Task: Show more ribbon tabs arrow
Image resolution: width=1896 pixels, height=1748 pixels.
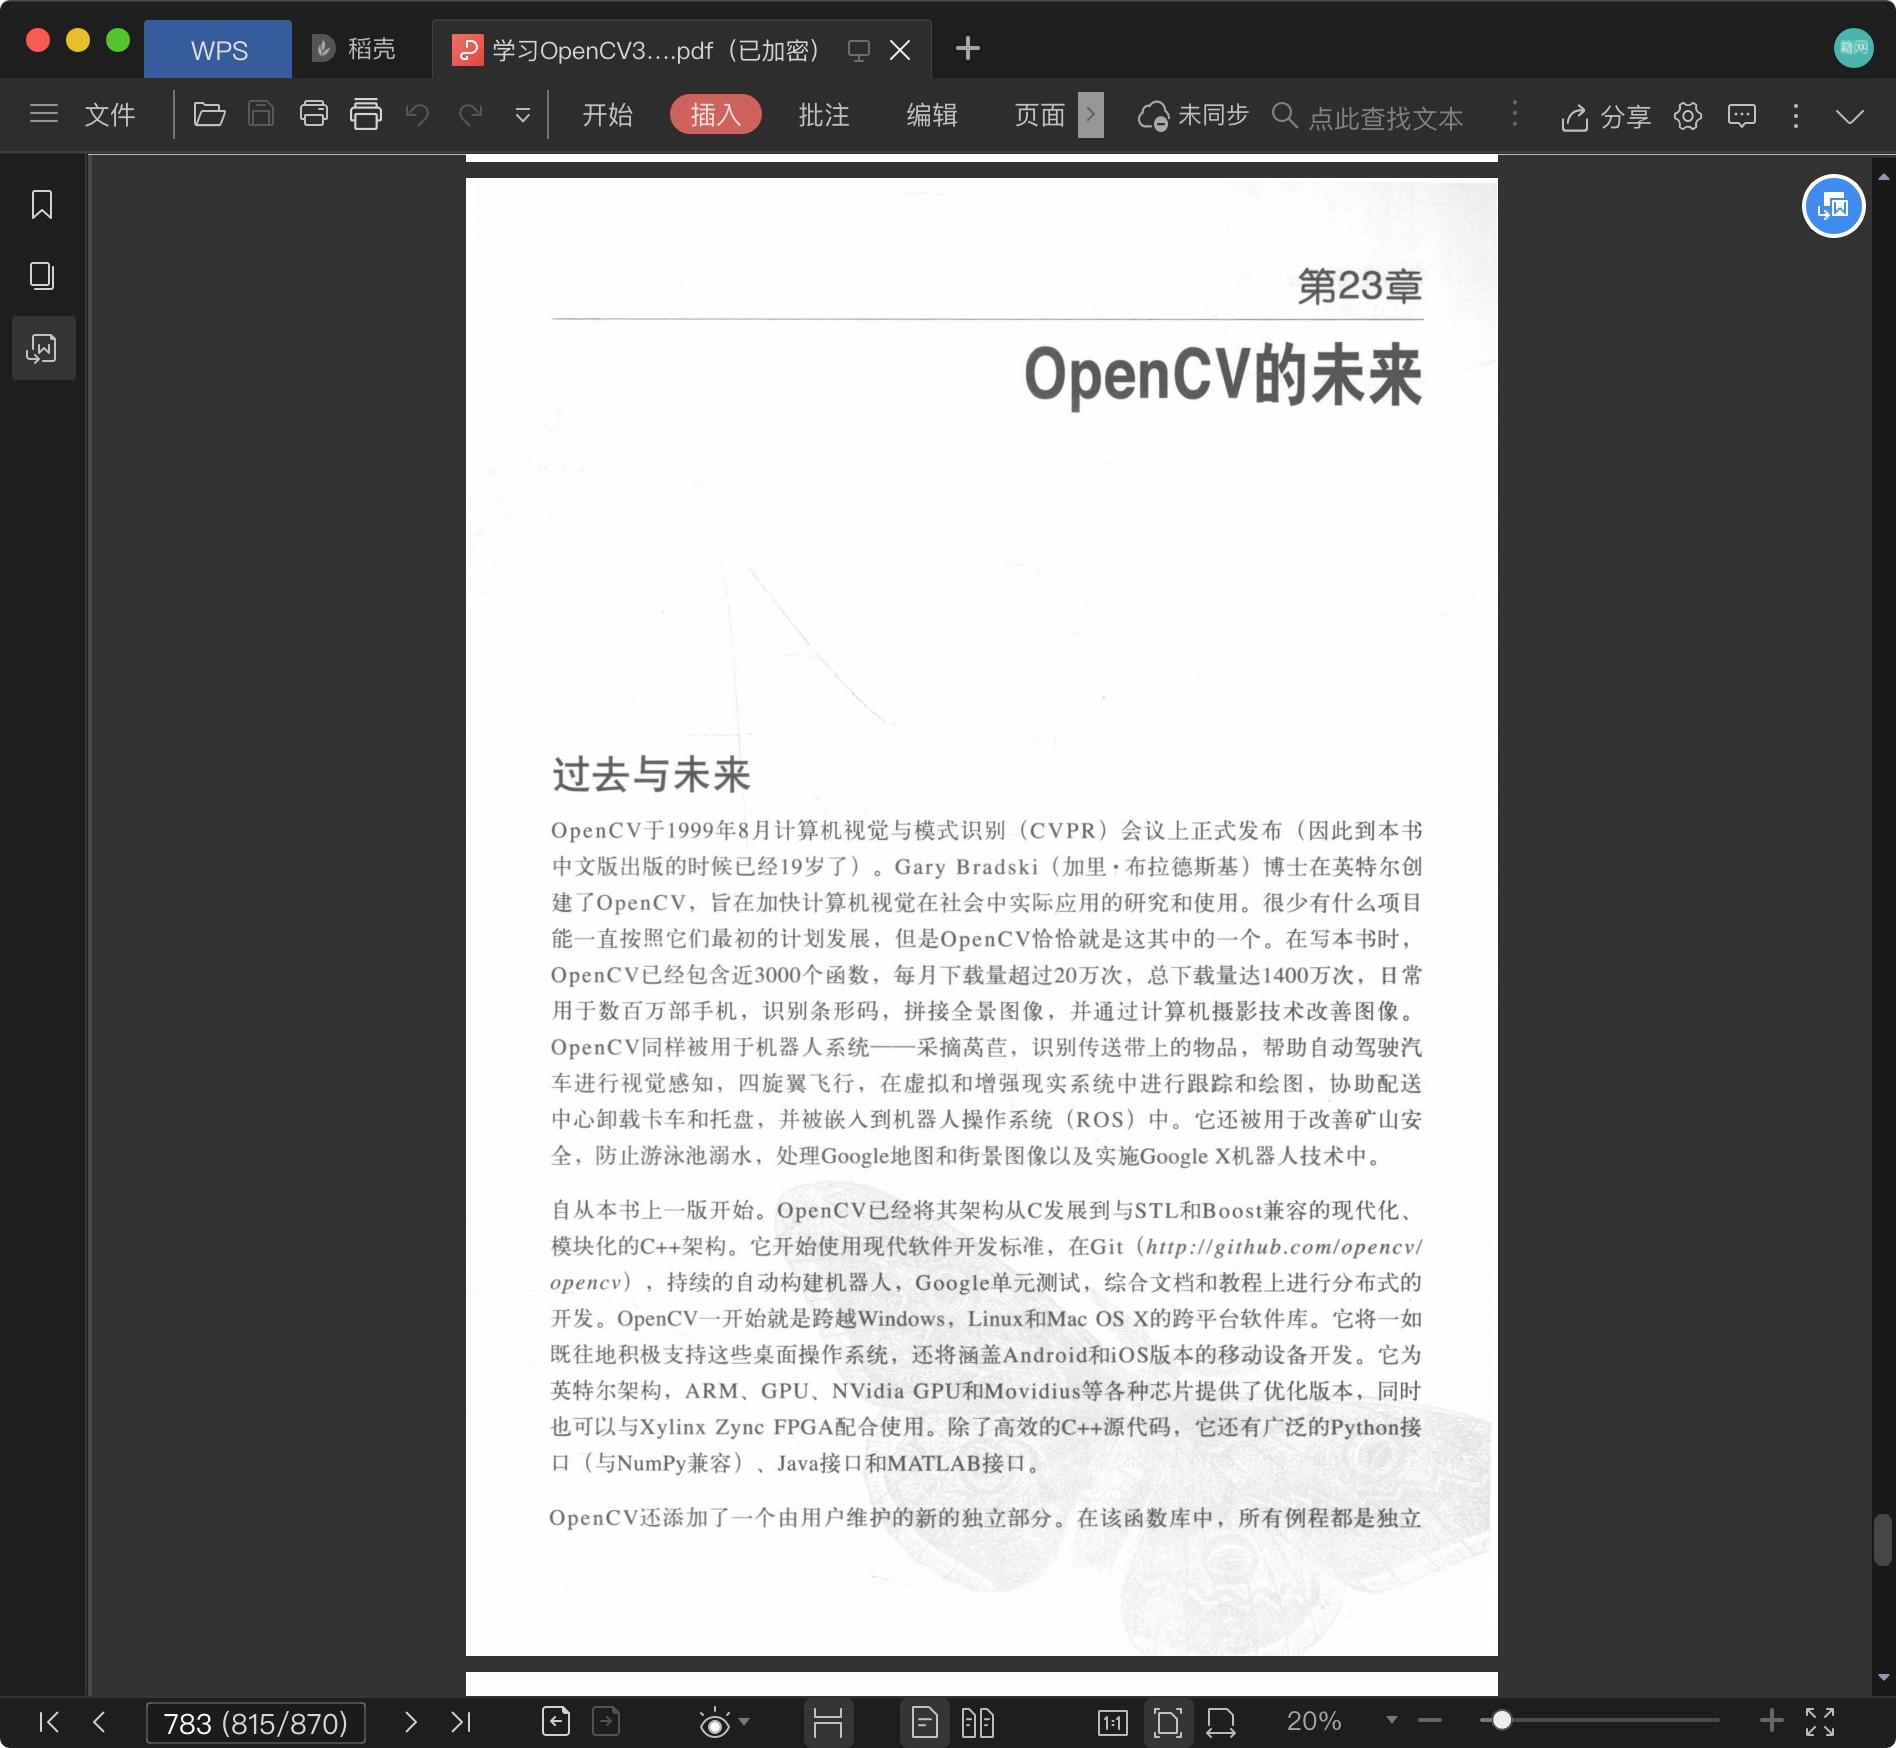Action: pos(1091,115)
